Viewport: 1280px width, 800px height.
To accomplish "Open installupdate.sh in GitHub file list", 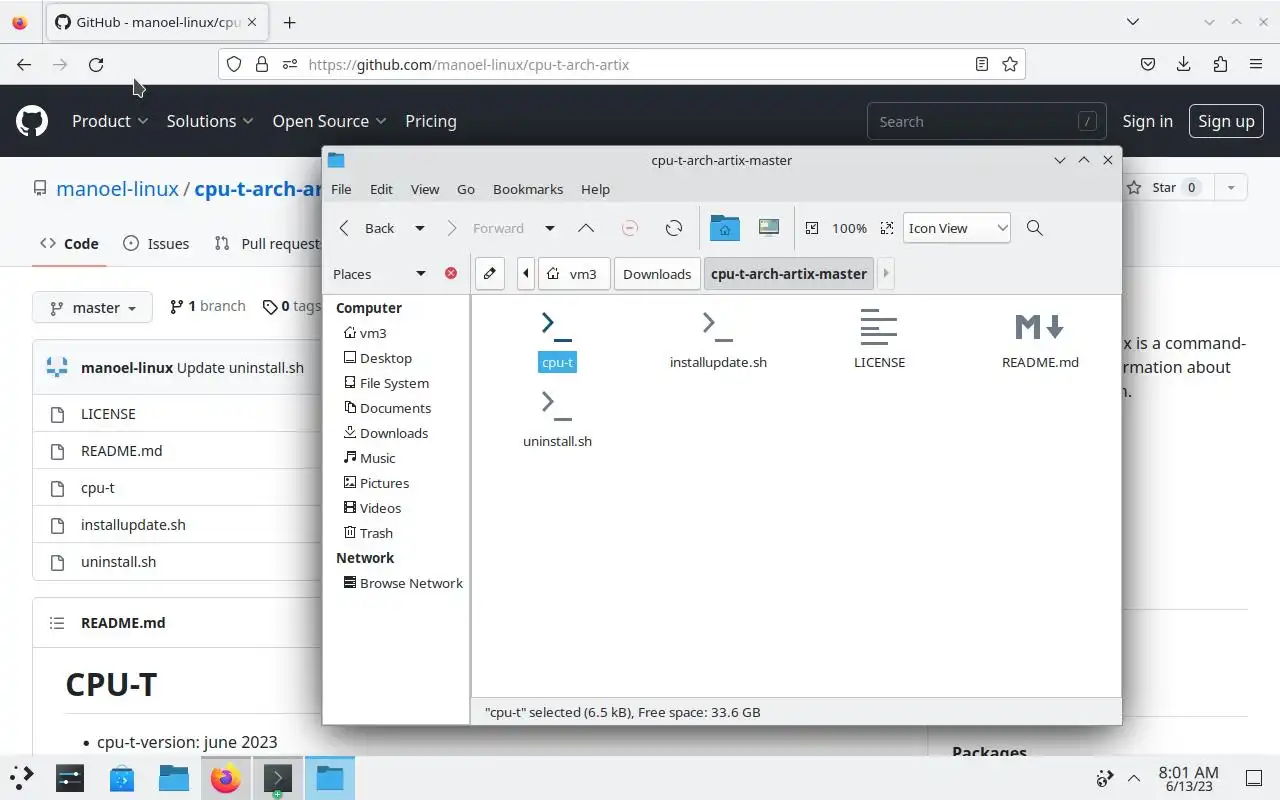I will tap(133, 525).
